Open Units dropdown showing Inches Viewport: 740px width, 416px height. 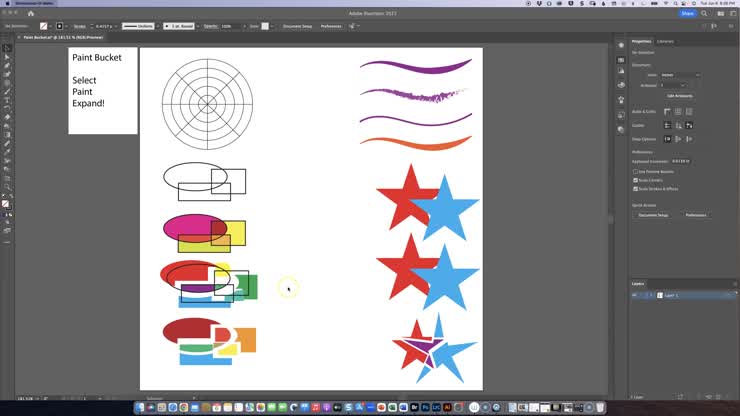(680, 75)
